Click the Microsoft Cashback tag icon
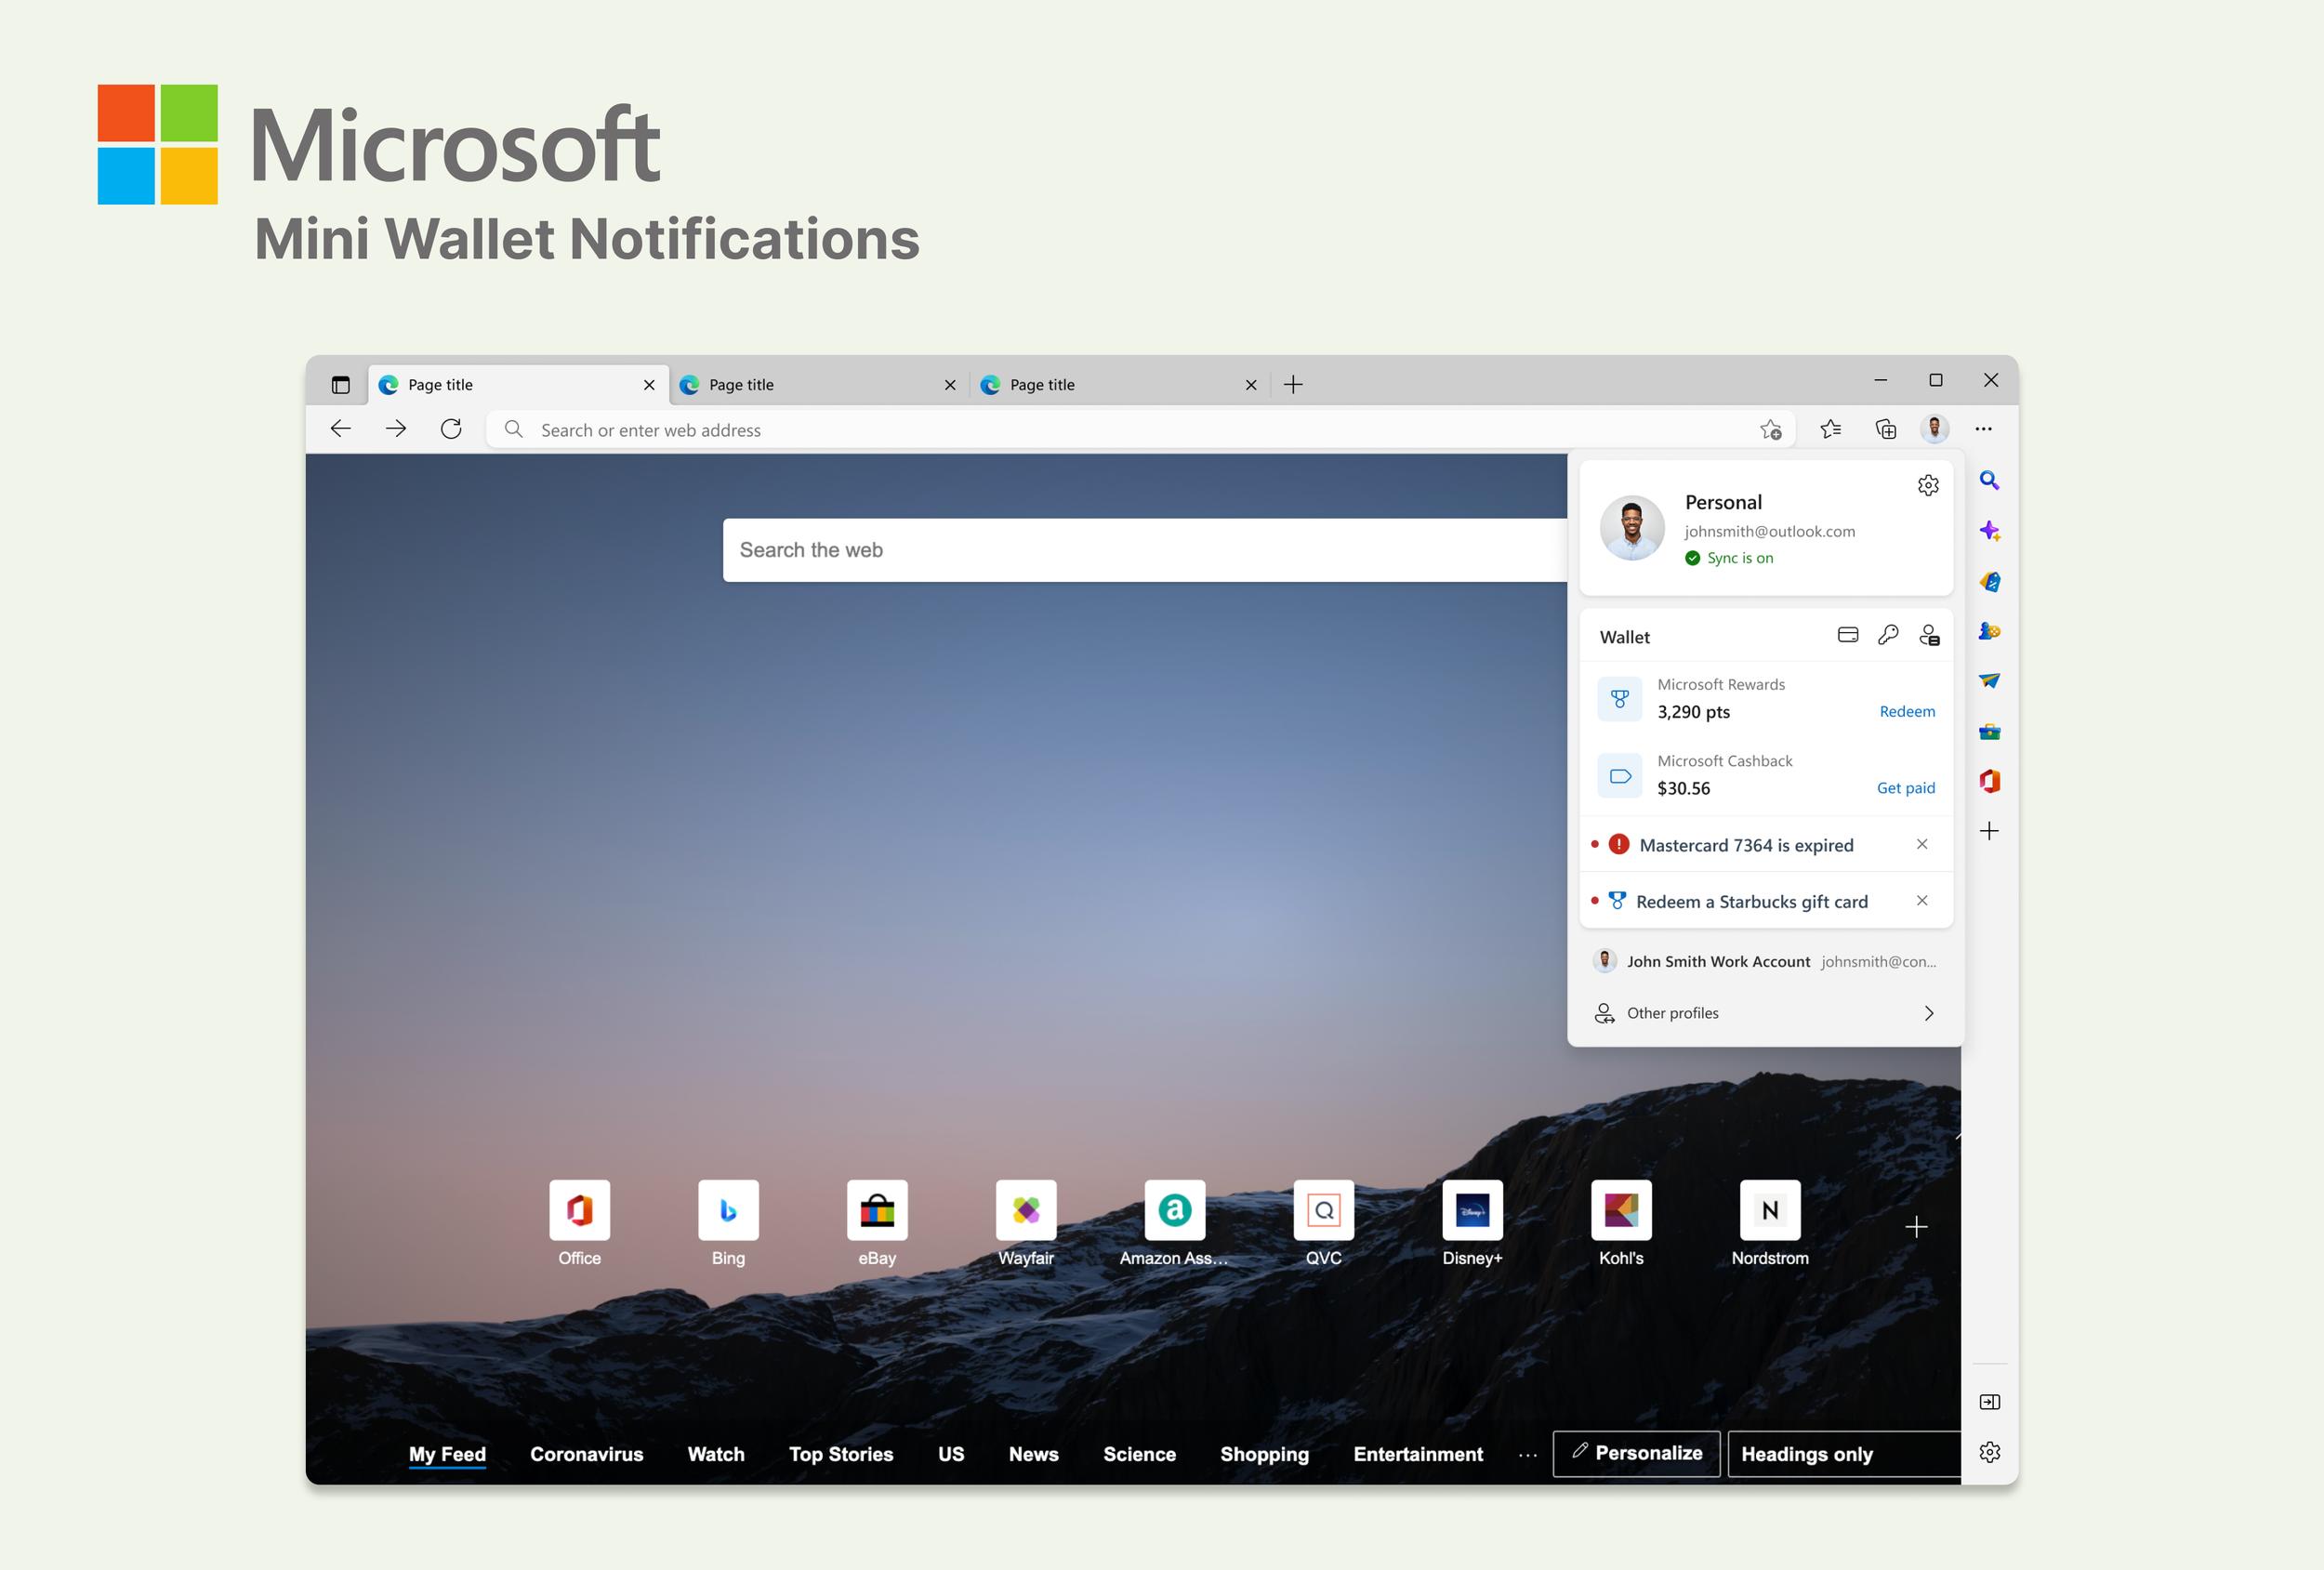2324x1570 pixels. (1620, 776)
